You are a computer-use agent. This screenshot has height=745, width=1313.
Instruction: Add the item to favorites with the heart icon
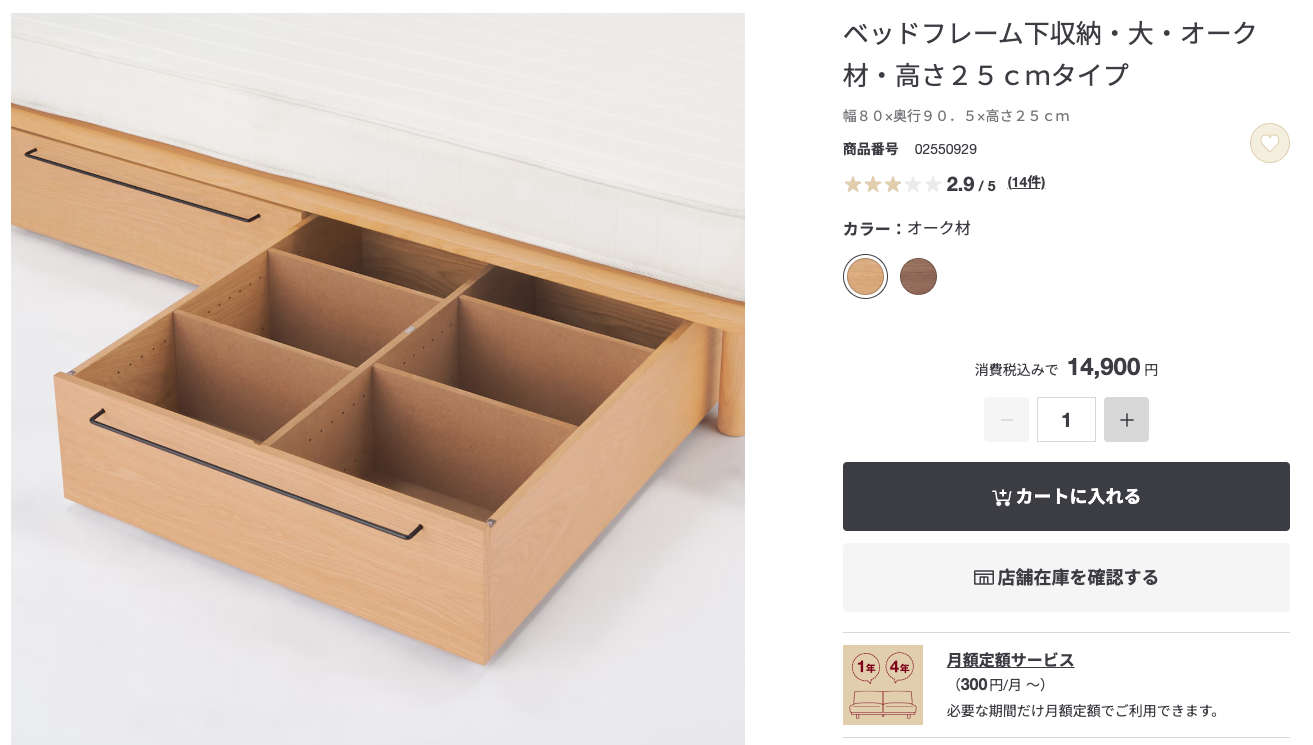(1269, 143)
